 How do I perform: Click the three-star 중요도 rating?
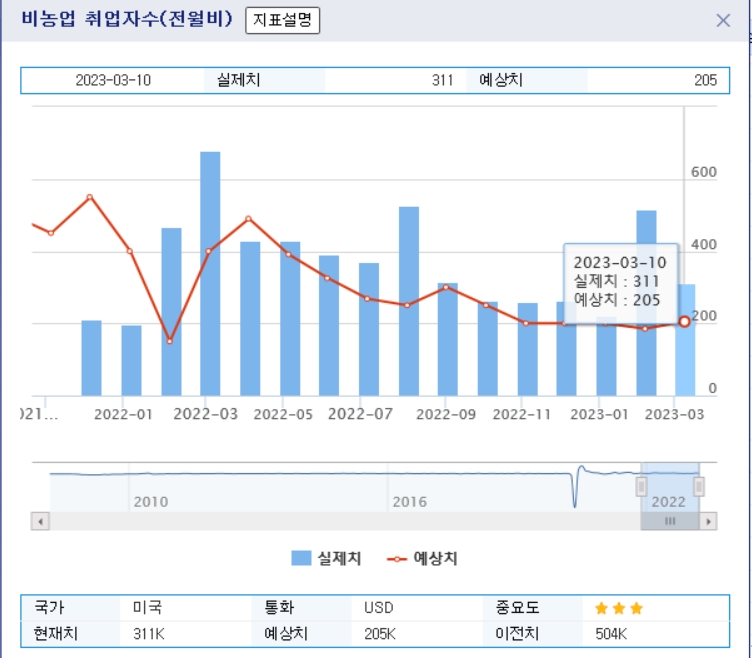[x=619, y=608]
